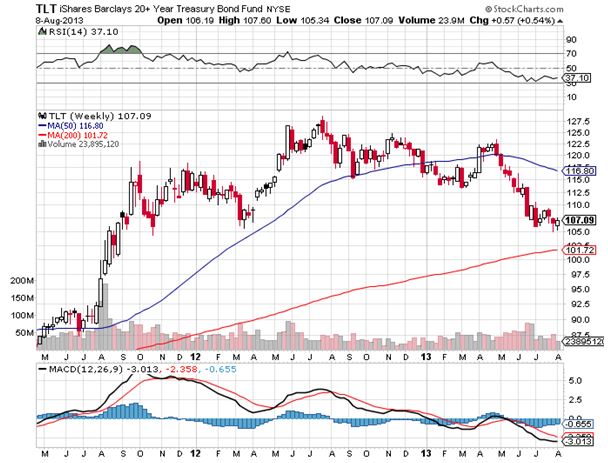Viewport: 608px width, 463px height.
Task: Click the High 107.60 header value
Action: (x=245, y=20)
